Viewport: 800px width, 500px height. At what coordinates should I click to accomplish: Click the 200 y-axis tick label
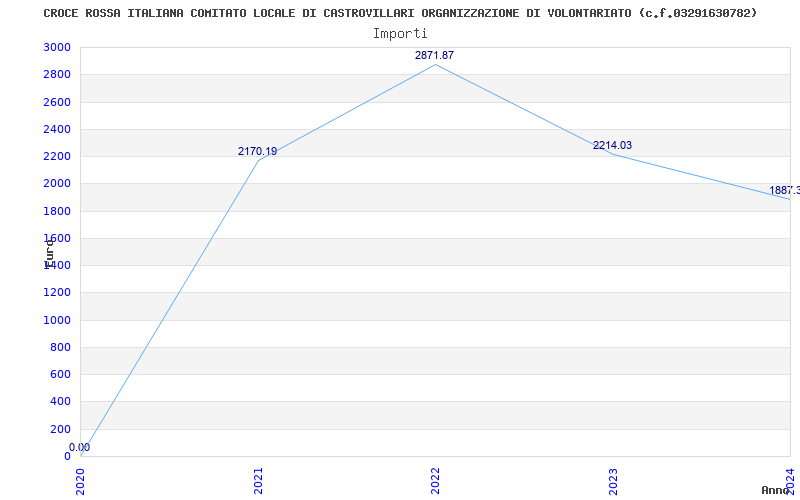tap(60, 429)
